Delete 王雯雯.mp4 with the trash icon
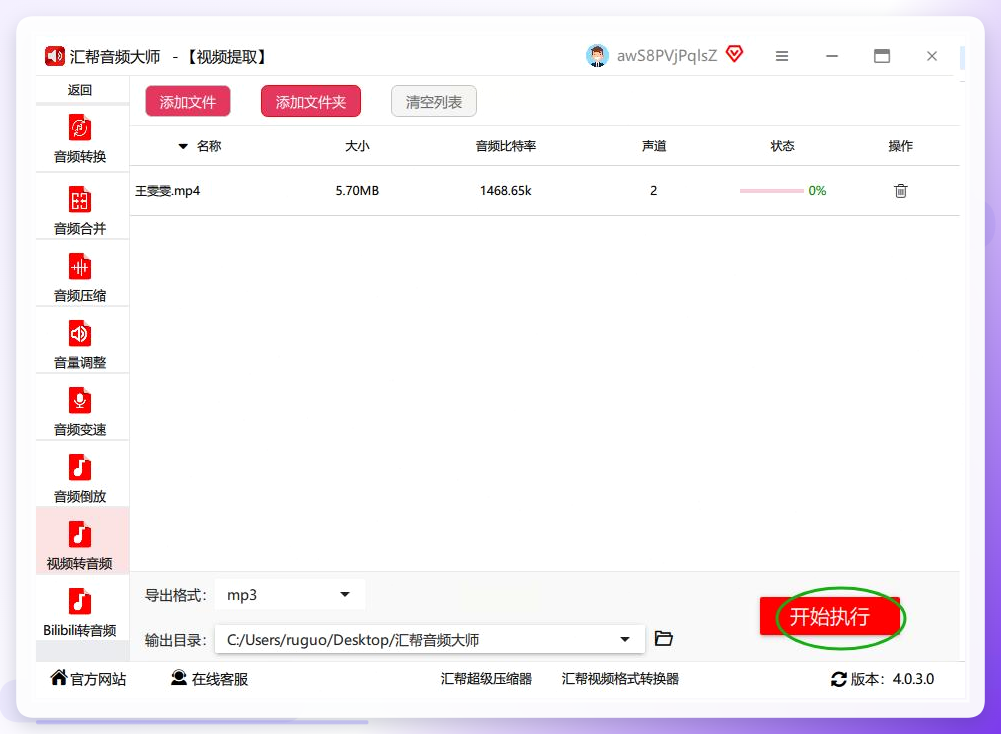This screenshot has height=734, width=1001. pyautogui.click(x=900, y=191)
